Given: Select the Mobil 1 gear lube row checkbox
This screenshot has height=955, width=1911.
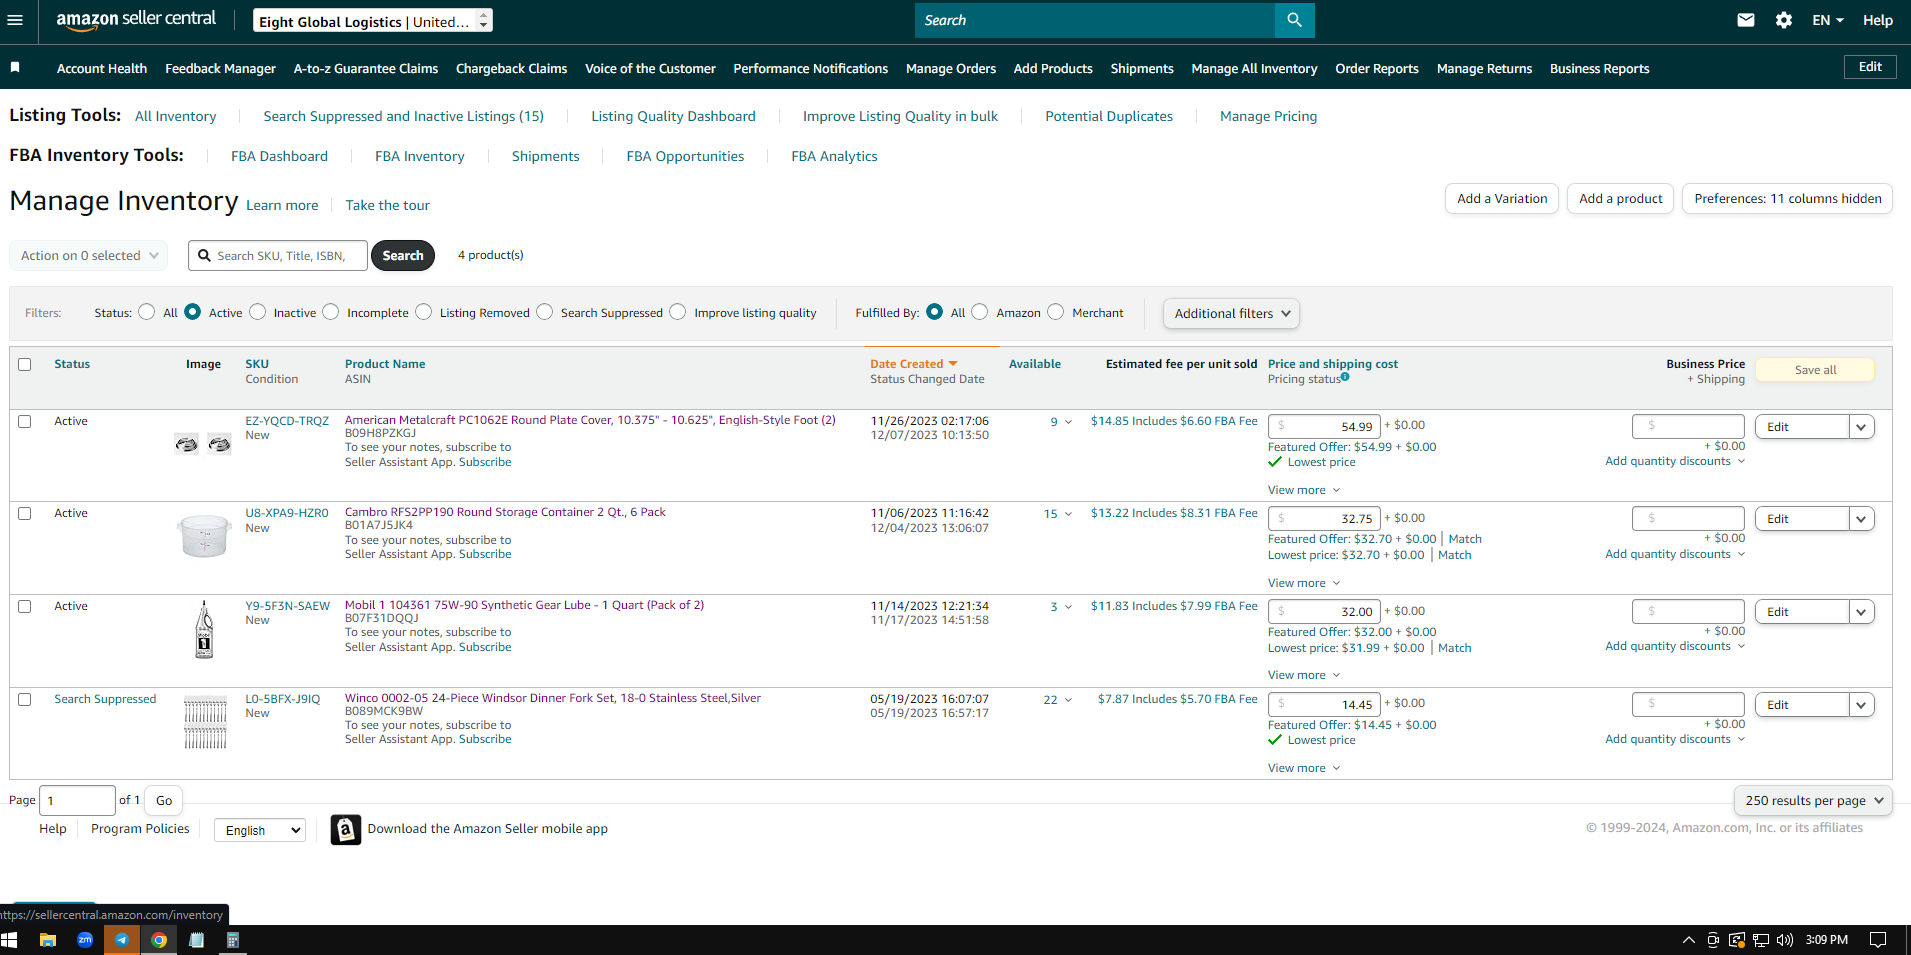Looking at the screenshot, I should (x=25, y=607).
